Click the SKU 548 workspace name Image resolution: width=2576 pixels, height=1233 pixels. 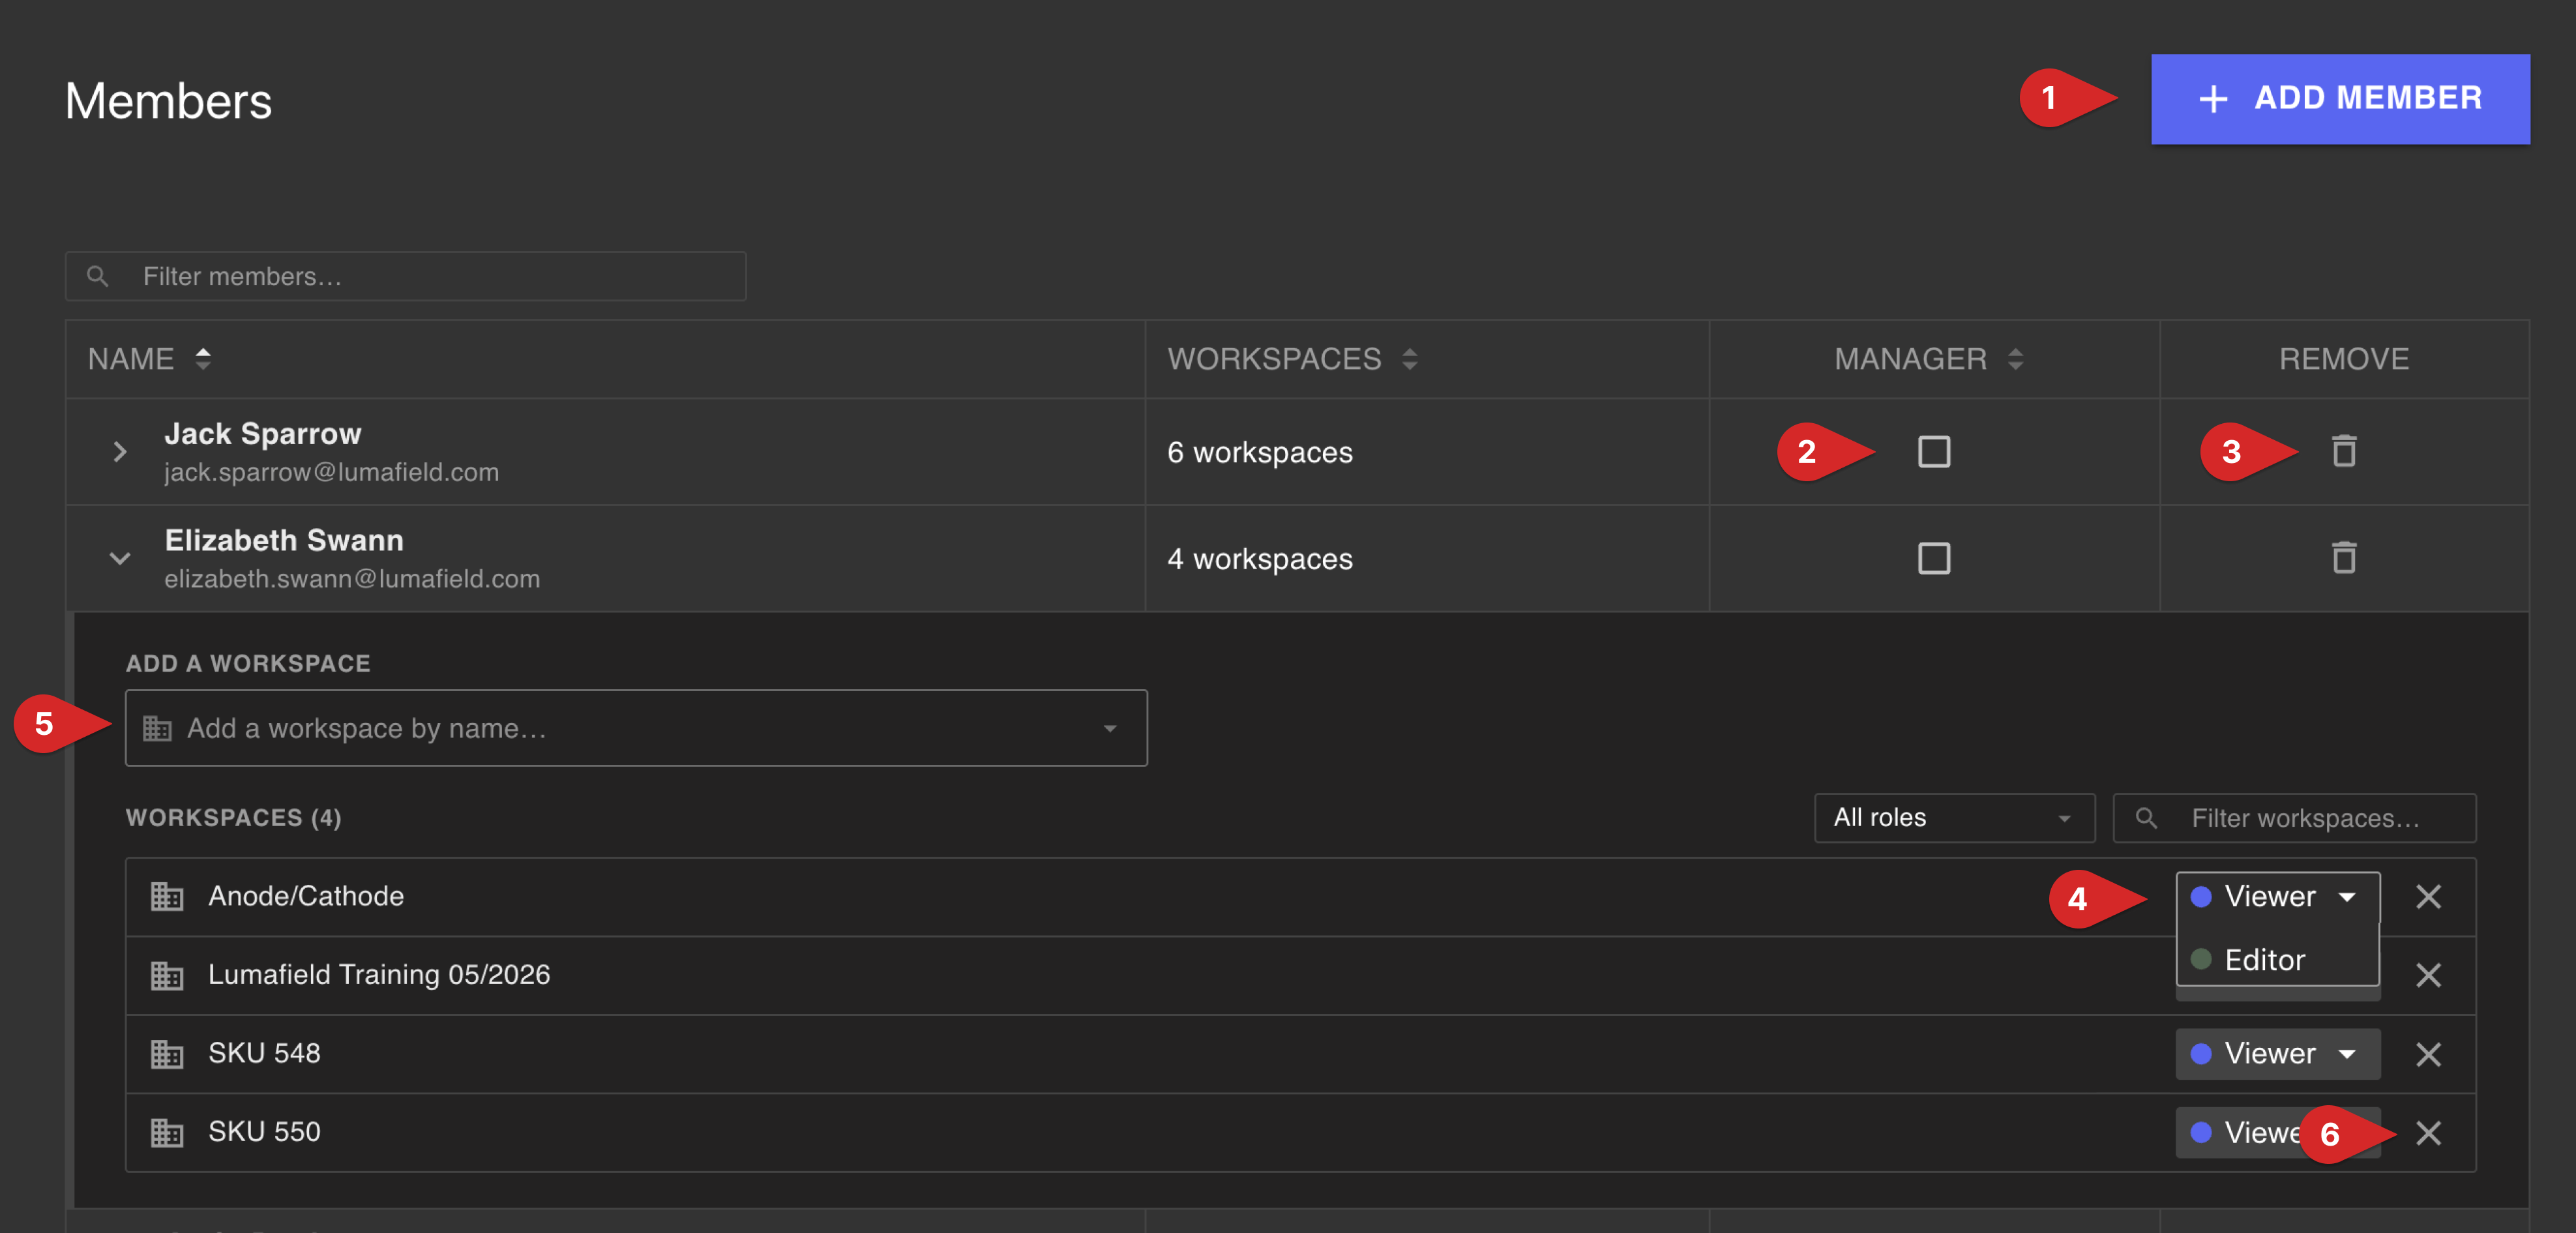264,1053
